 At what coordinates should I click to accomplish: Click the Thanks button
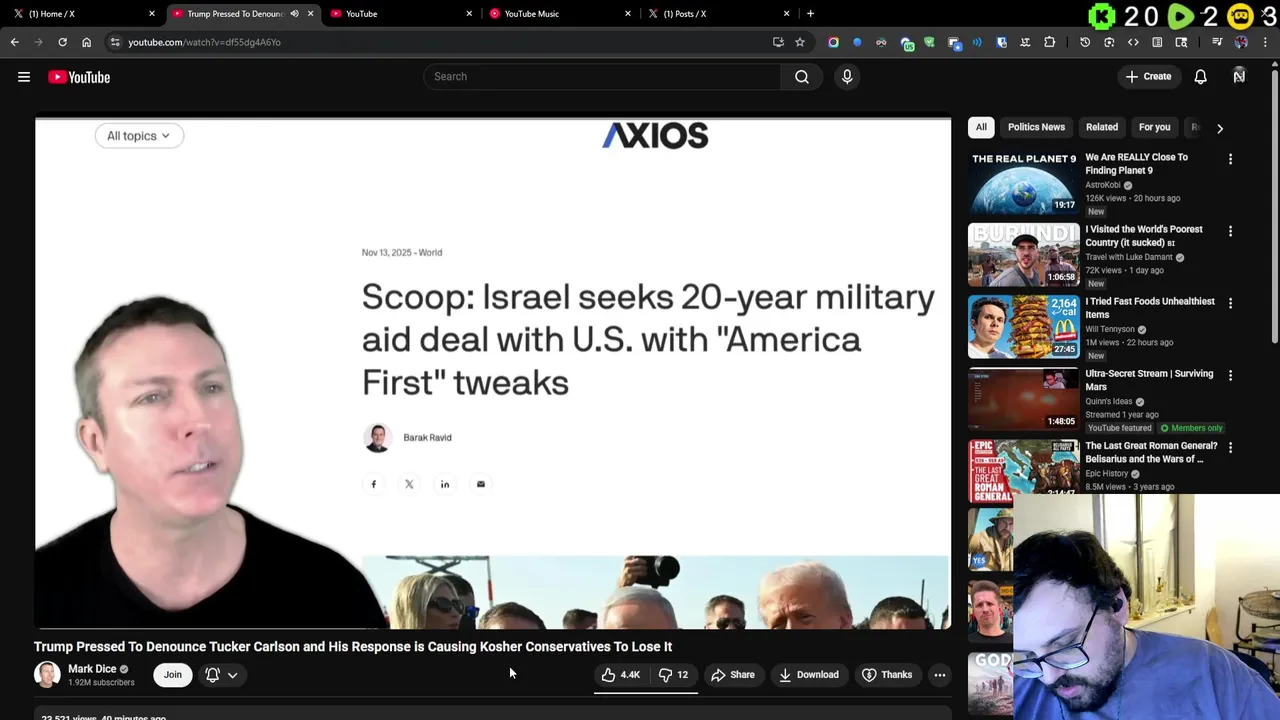[887, 675]
